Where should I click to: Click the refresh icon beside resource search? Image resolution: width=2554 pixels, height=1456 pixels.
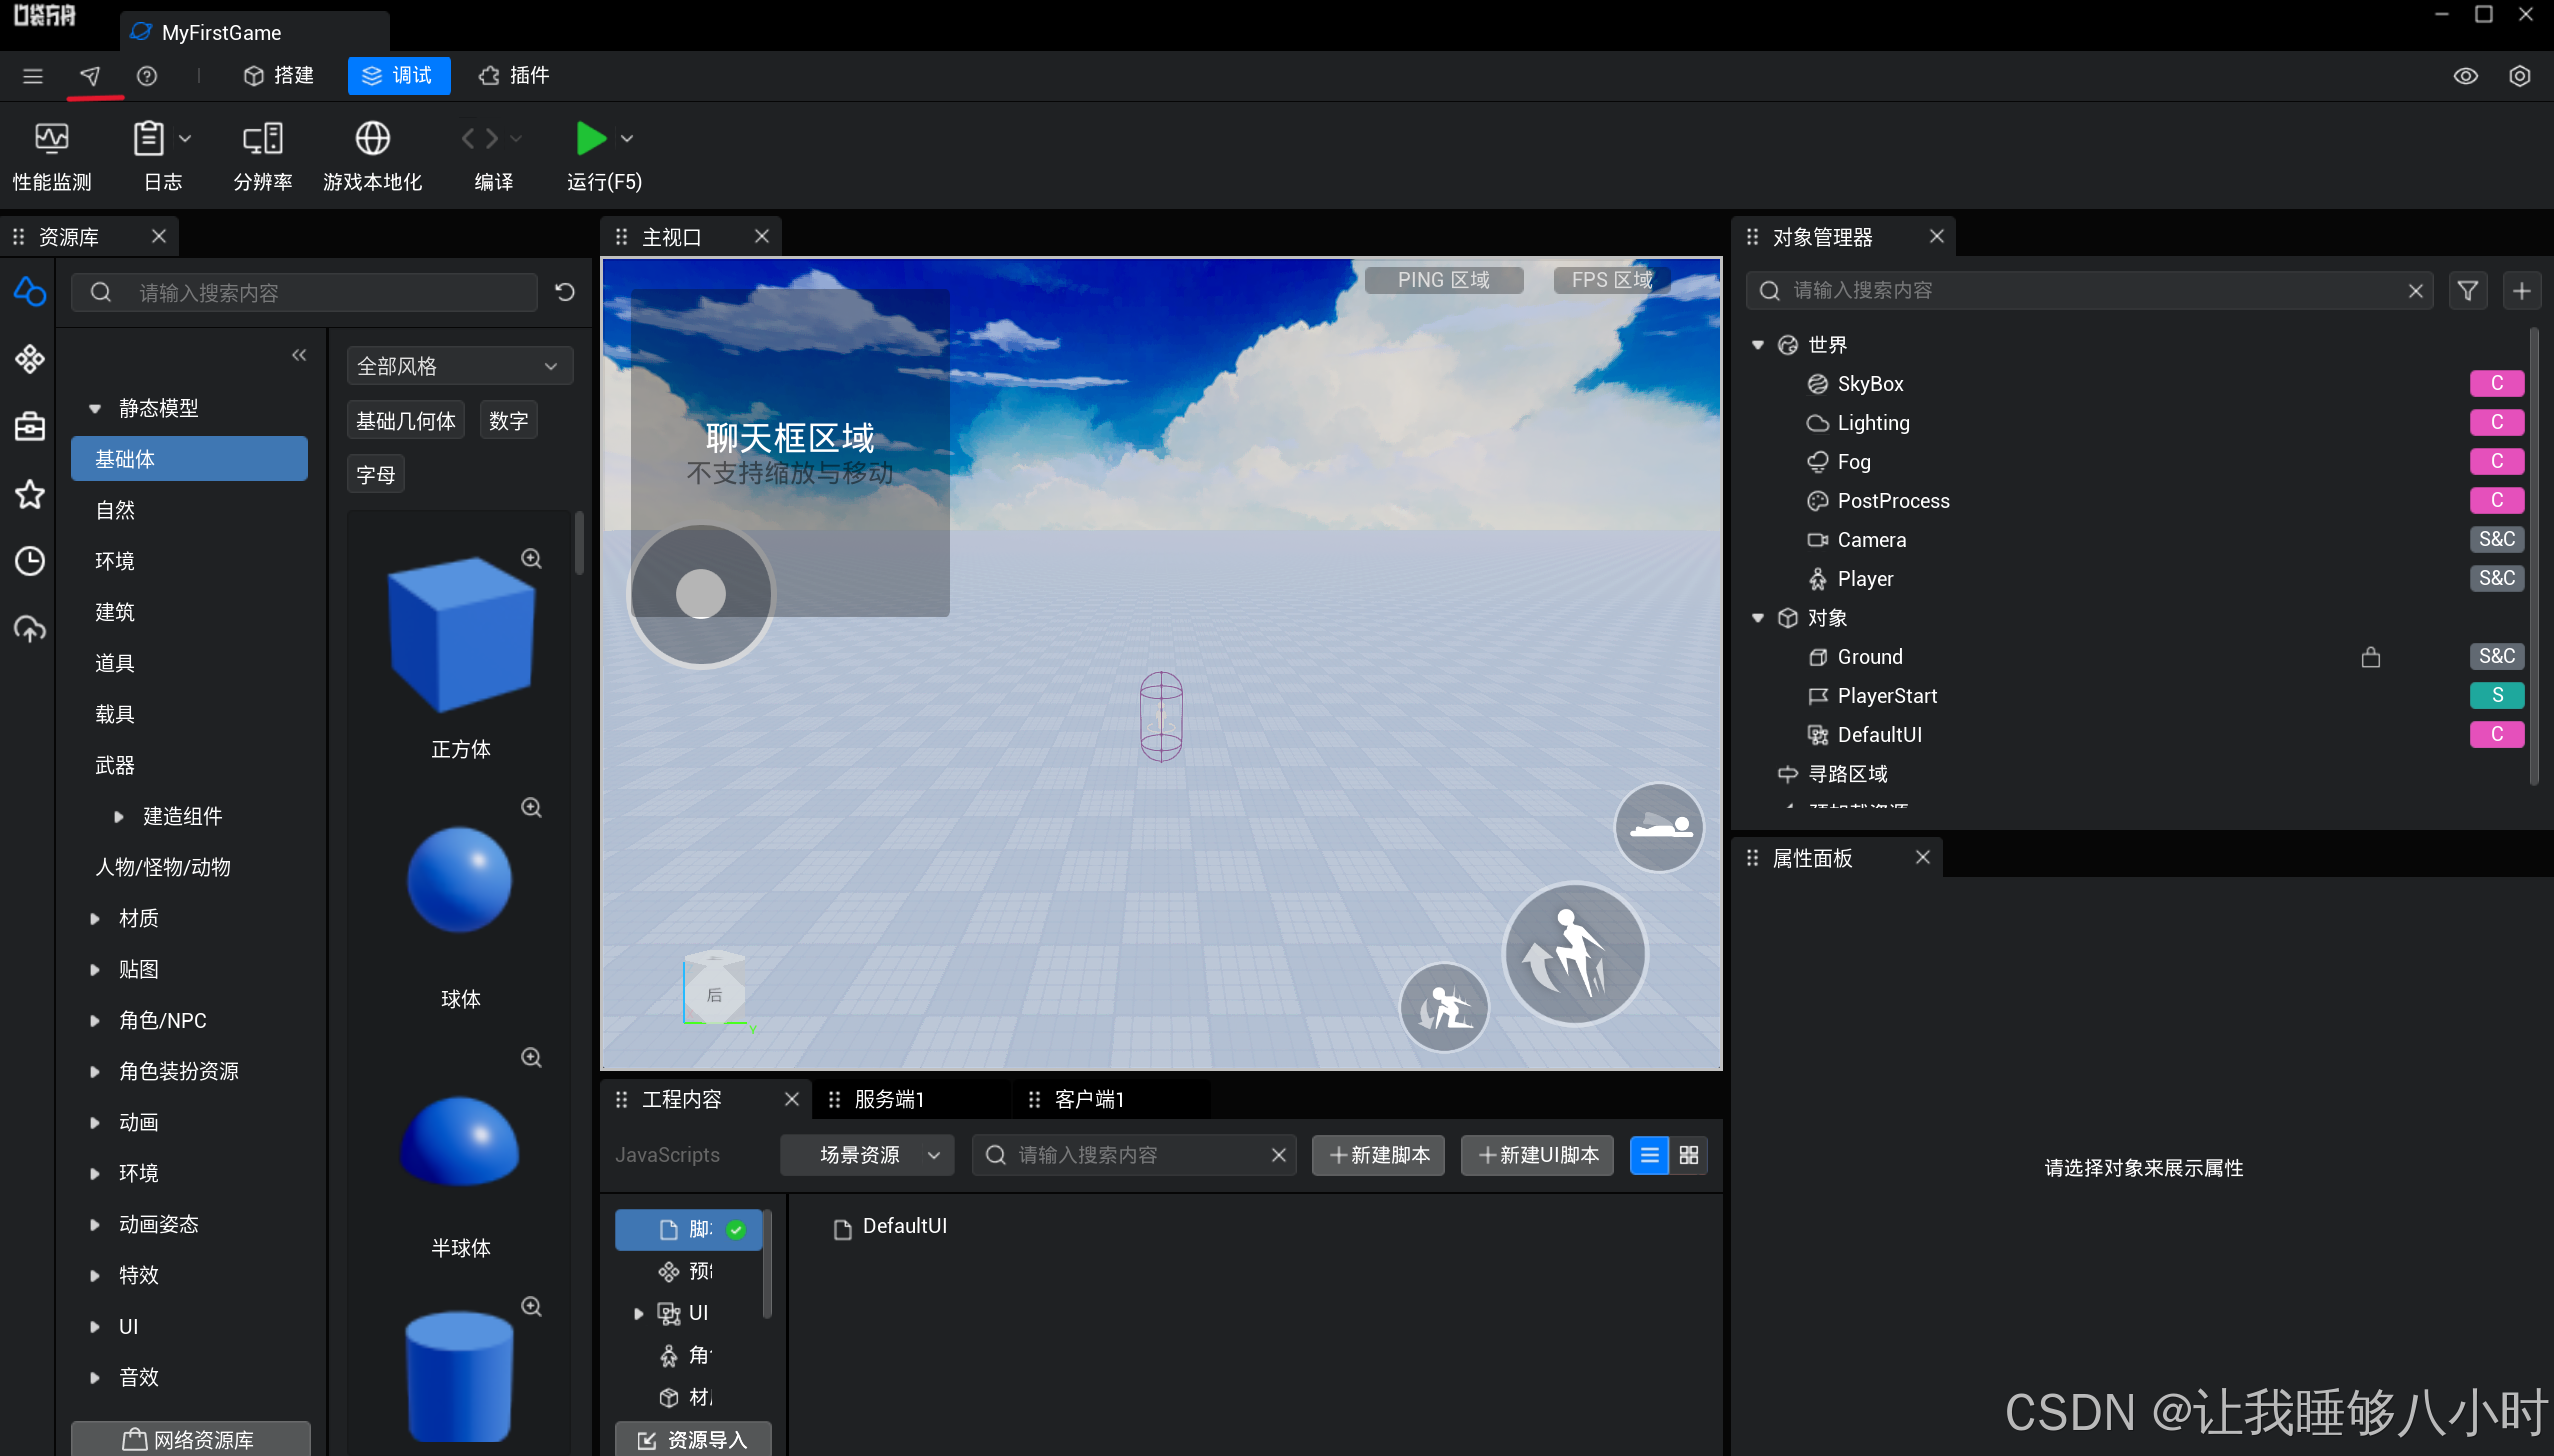565,292
